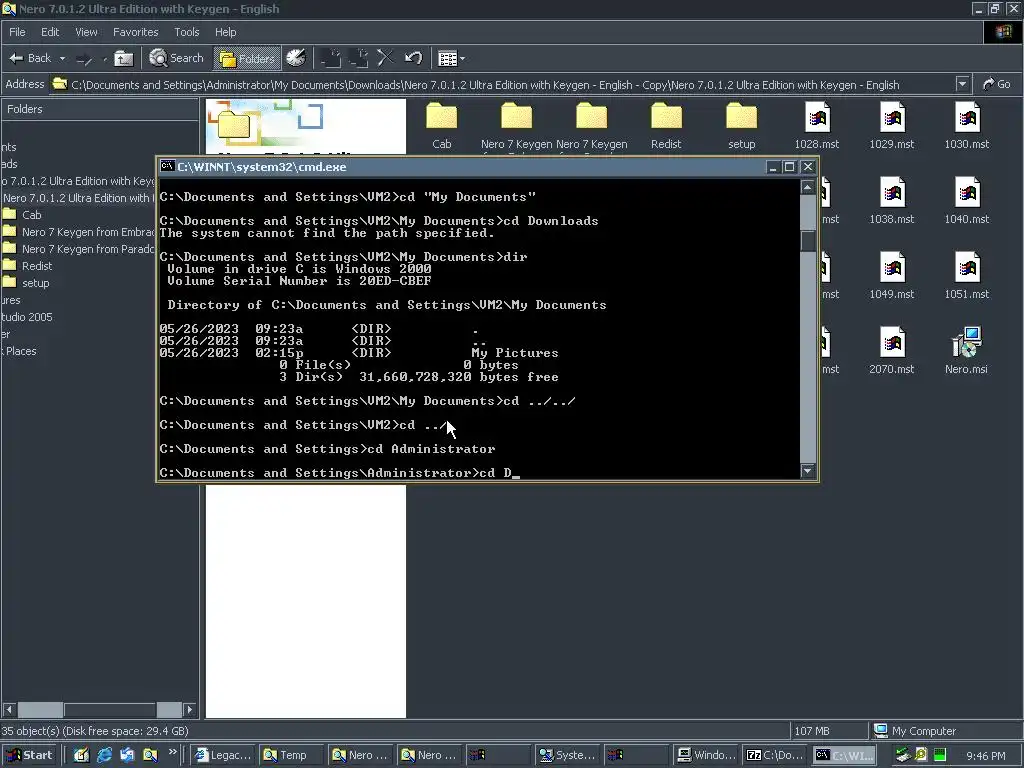Open the Help menu
This screenshot has width=1024, height=768.
click(x=225, y=32)
